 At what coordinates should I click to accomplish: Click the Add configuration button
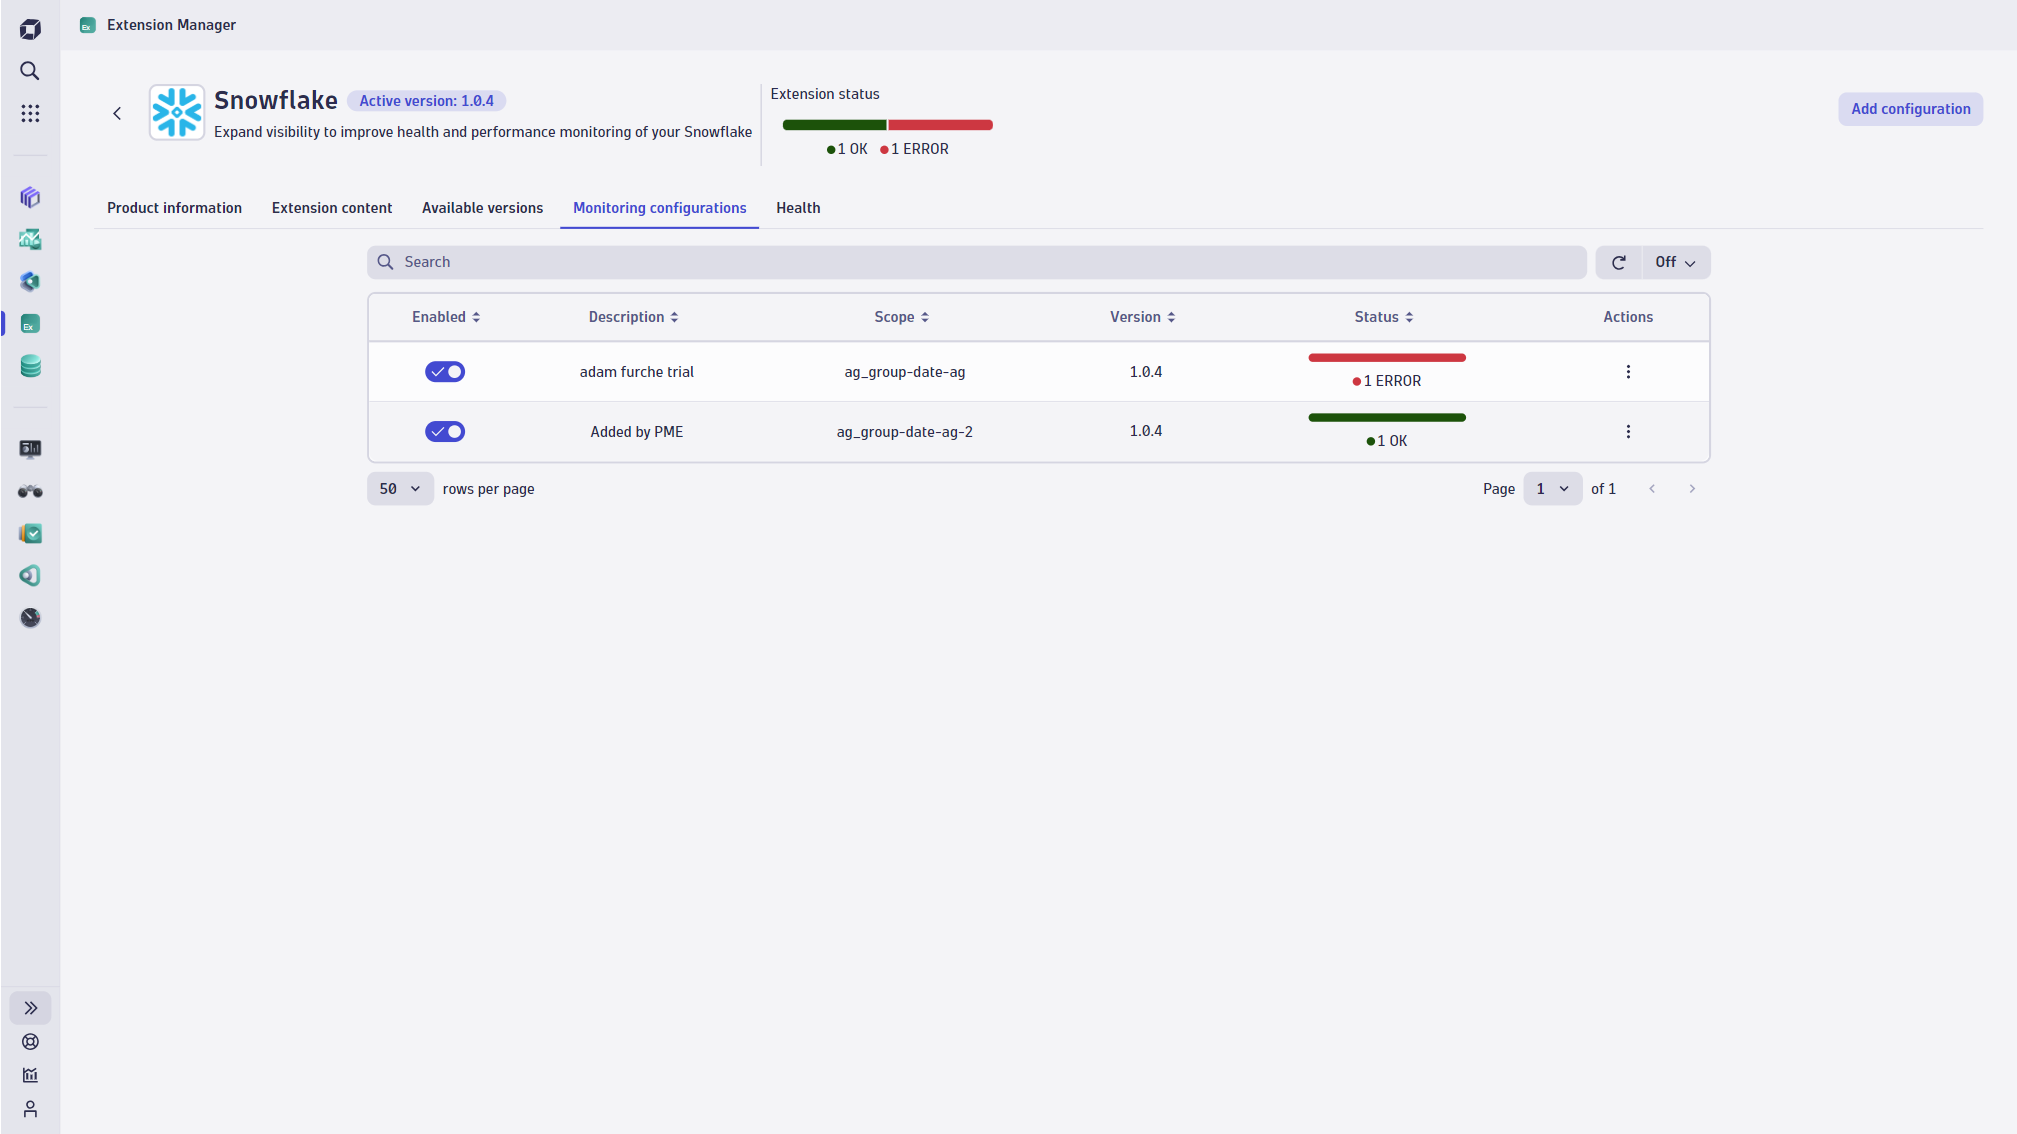pos(1908,109)
